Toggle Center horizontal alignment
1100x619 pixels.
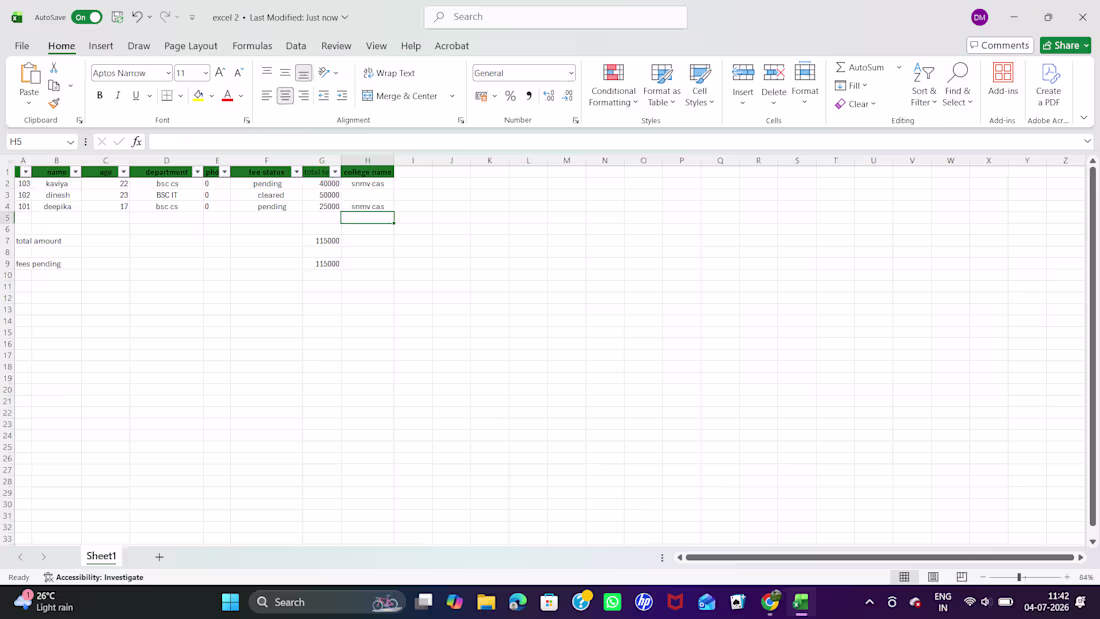tap(285, 95)
